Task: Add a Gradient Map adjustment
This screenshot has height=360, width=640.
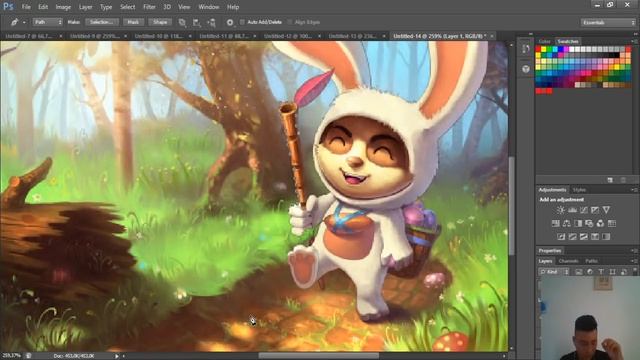Action: click(606, 236)
